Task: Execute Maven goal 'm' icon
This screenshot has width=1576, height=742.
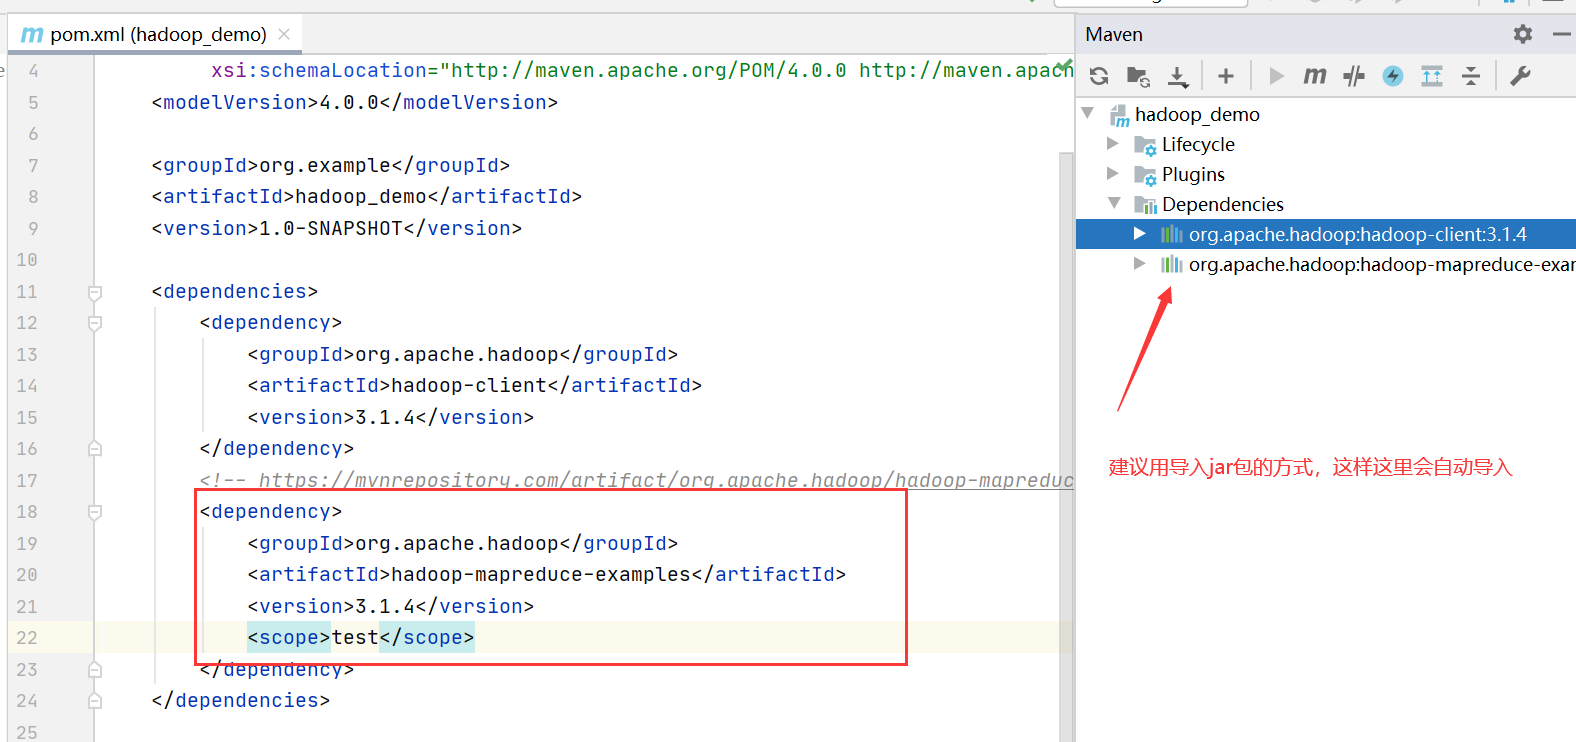Action: 1314,76
